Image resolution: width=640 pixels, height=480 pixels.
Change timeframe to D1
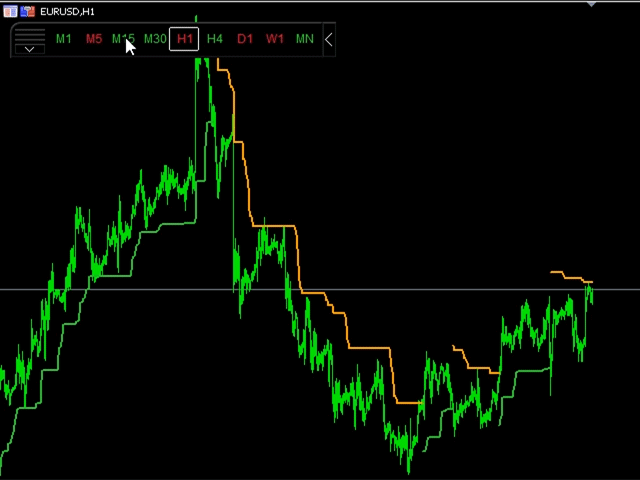click(x=245, y=39)
